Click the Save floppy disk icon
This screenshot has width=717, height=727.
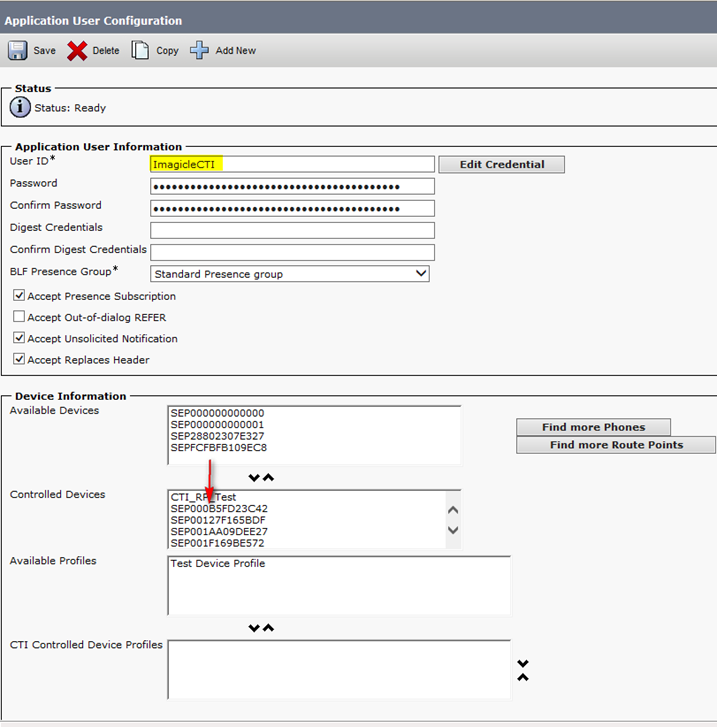(x=18, y=51)
